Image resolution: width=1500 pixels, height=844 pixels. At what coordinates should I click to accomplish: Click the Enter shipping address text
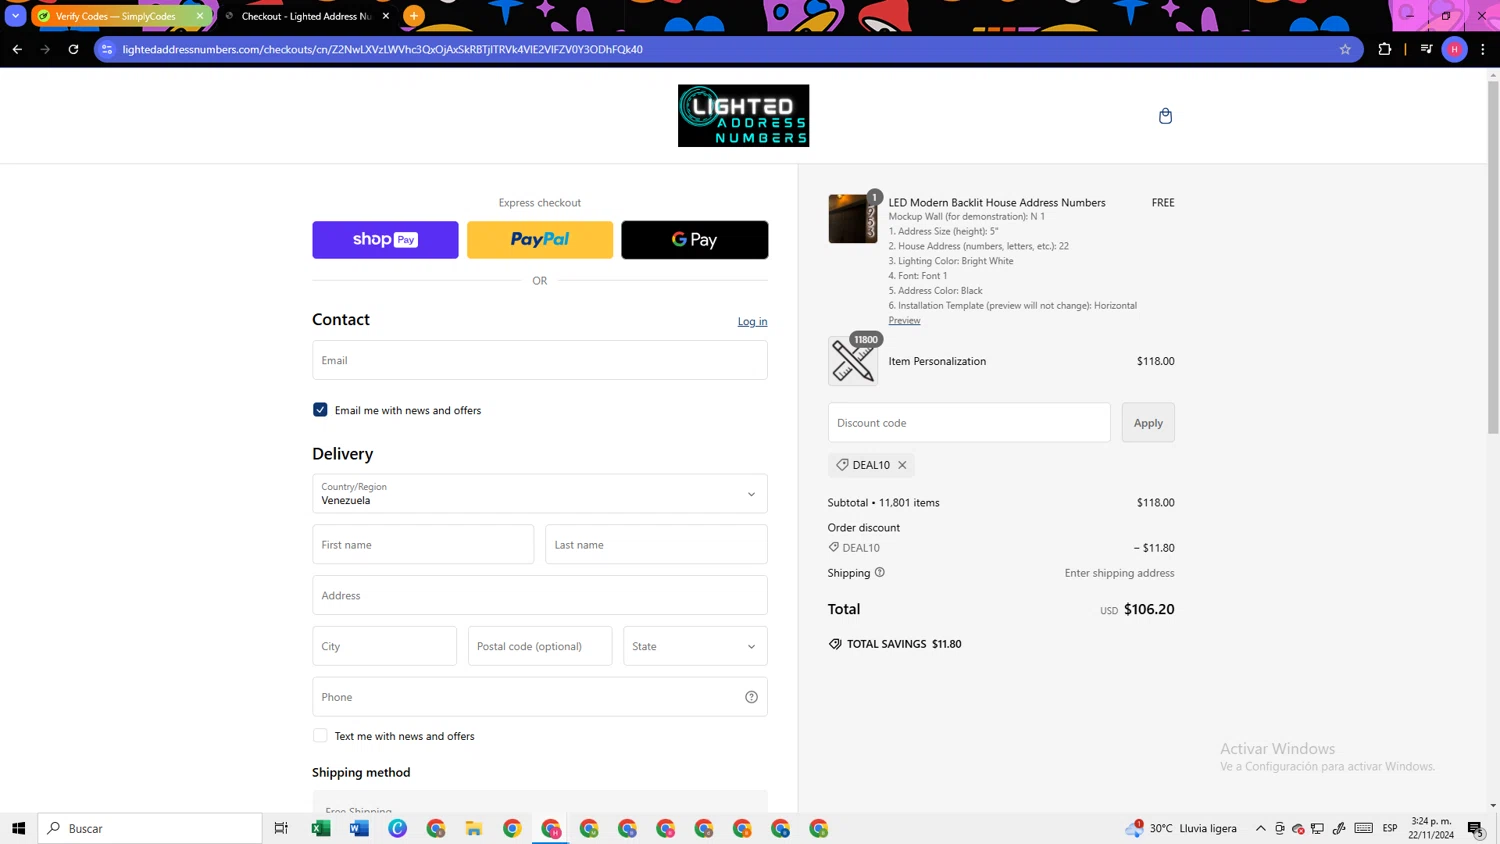pyautogui.click(x=1119, y=573)
